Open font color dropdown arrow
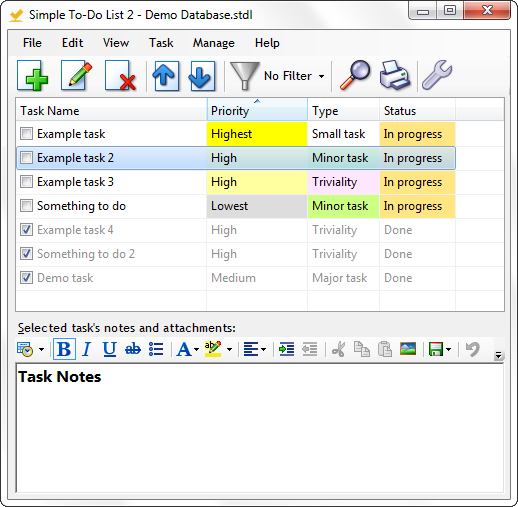Viewport: 518px width, 507px height. [x=196, y=350]
